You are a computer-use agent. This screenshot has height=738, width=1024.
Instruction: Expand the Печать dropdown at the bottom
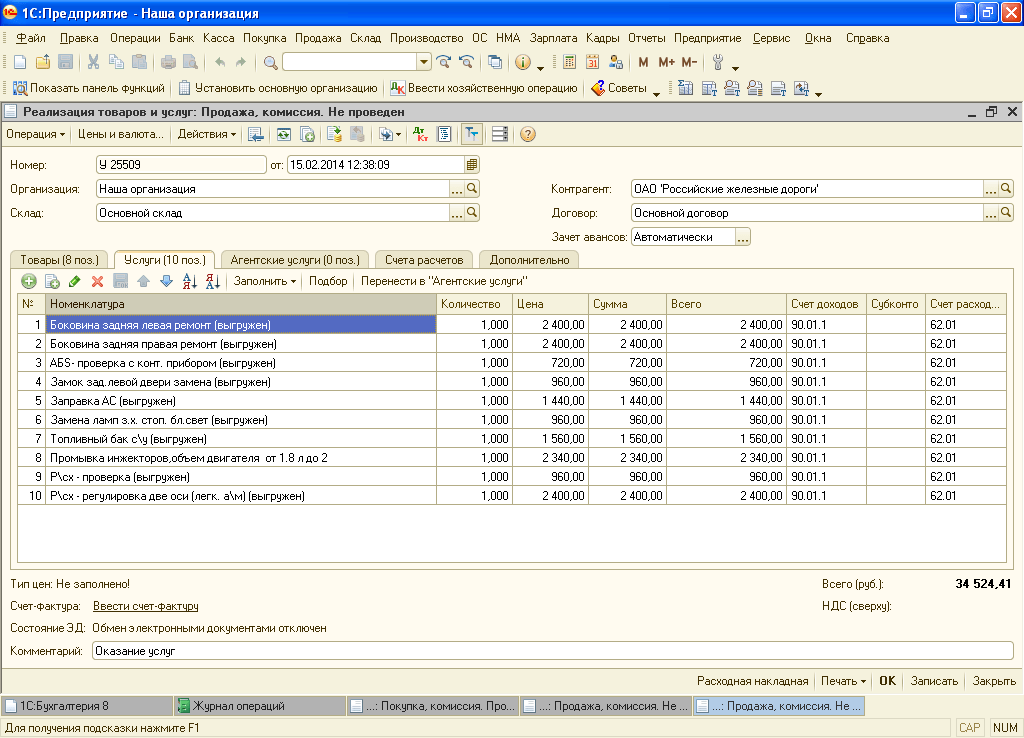[x=843, y=681]
